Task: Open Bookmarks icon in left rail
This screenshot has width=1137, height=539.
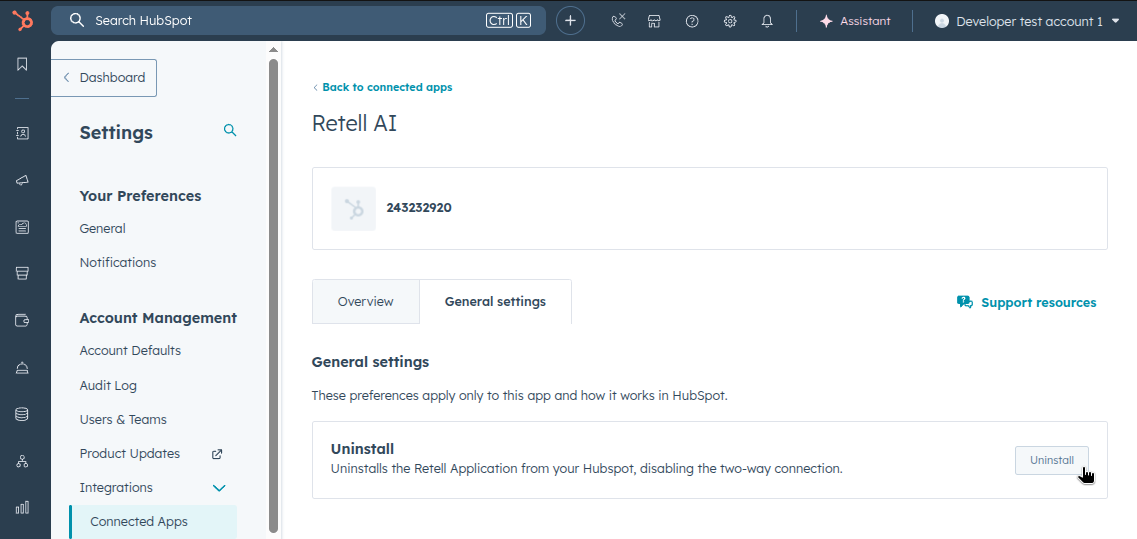Action: (x=22, y=64)
